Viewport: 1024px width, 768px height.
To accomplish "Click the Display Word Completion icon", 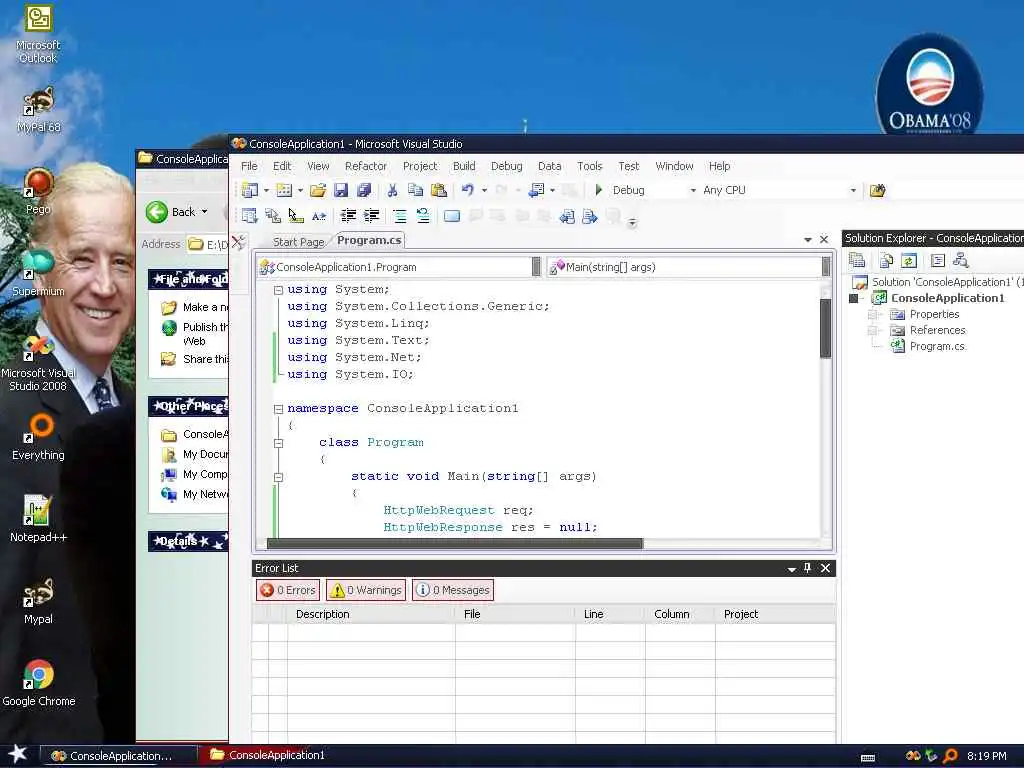I will 319,216.
